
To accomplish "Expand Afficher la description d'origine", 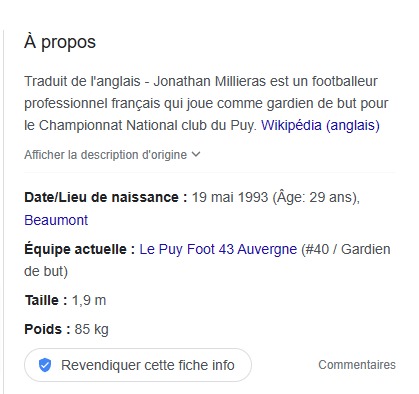I will pos(112,155).
